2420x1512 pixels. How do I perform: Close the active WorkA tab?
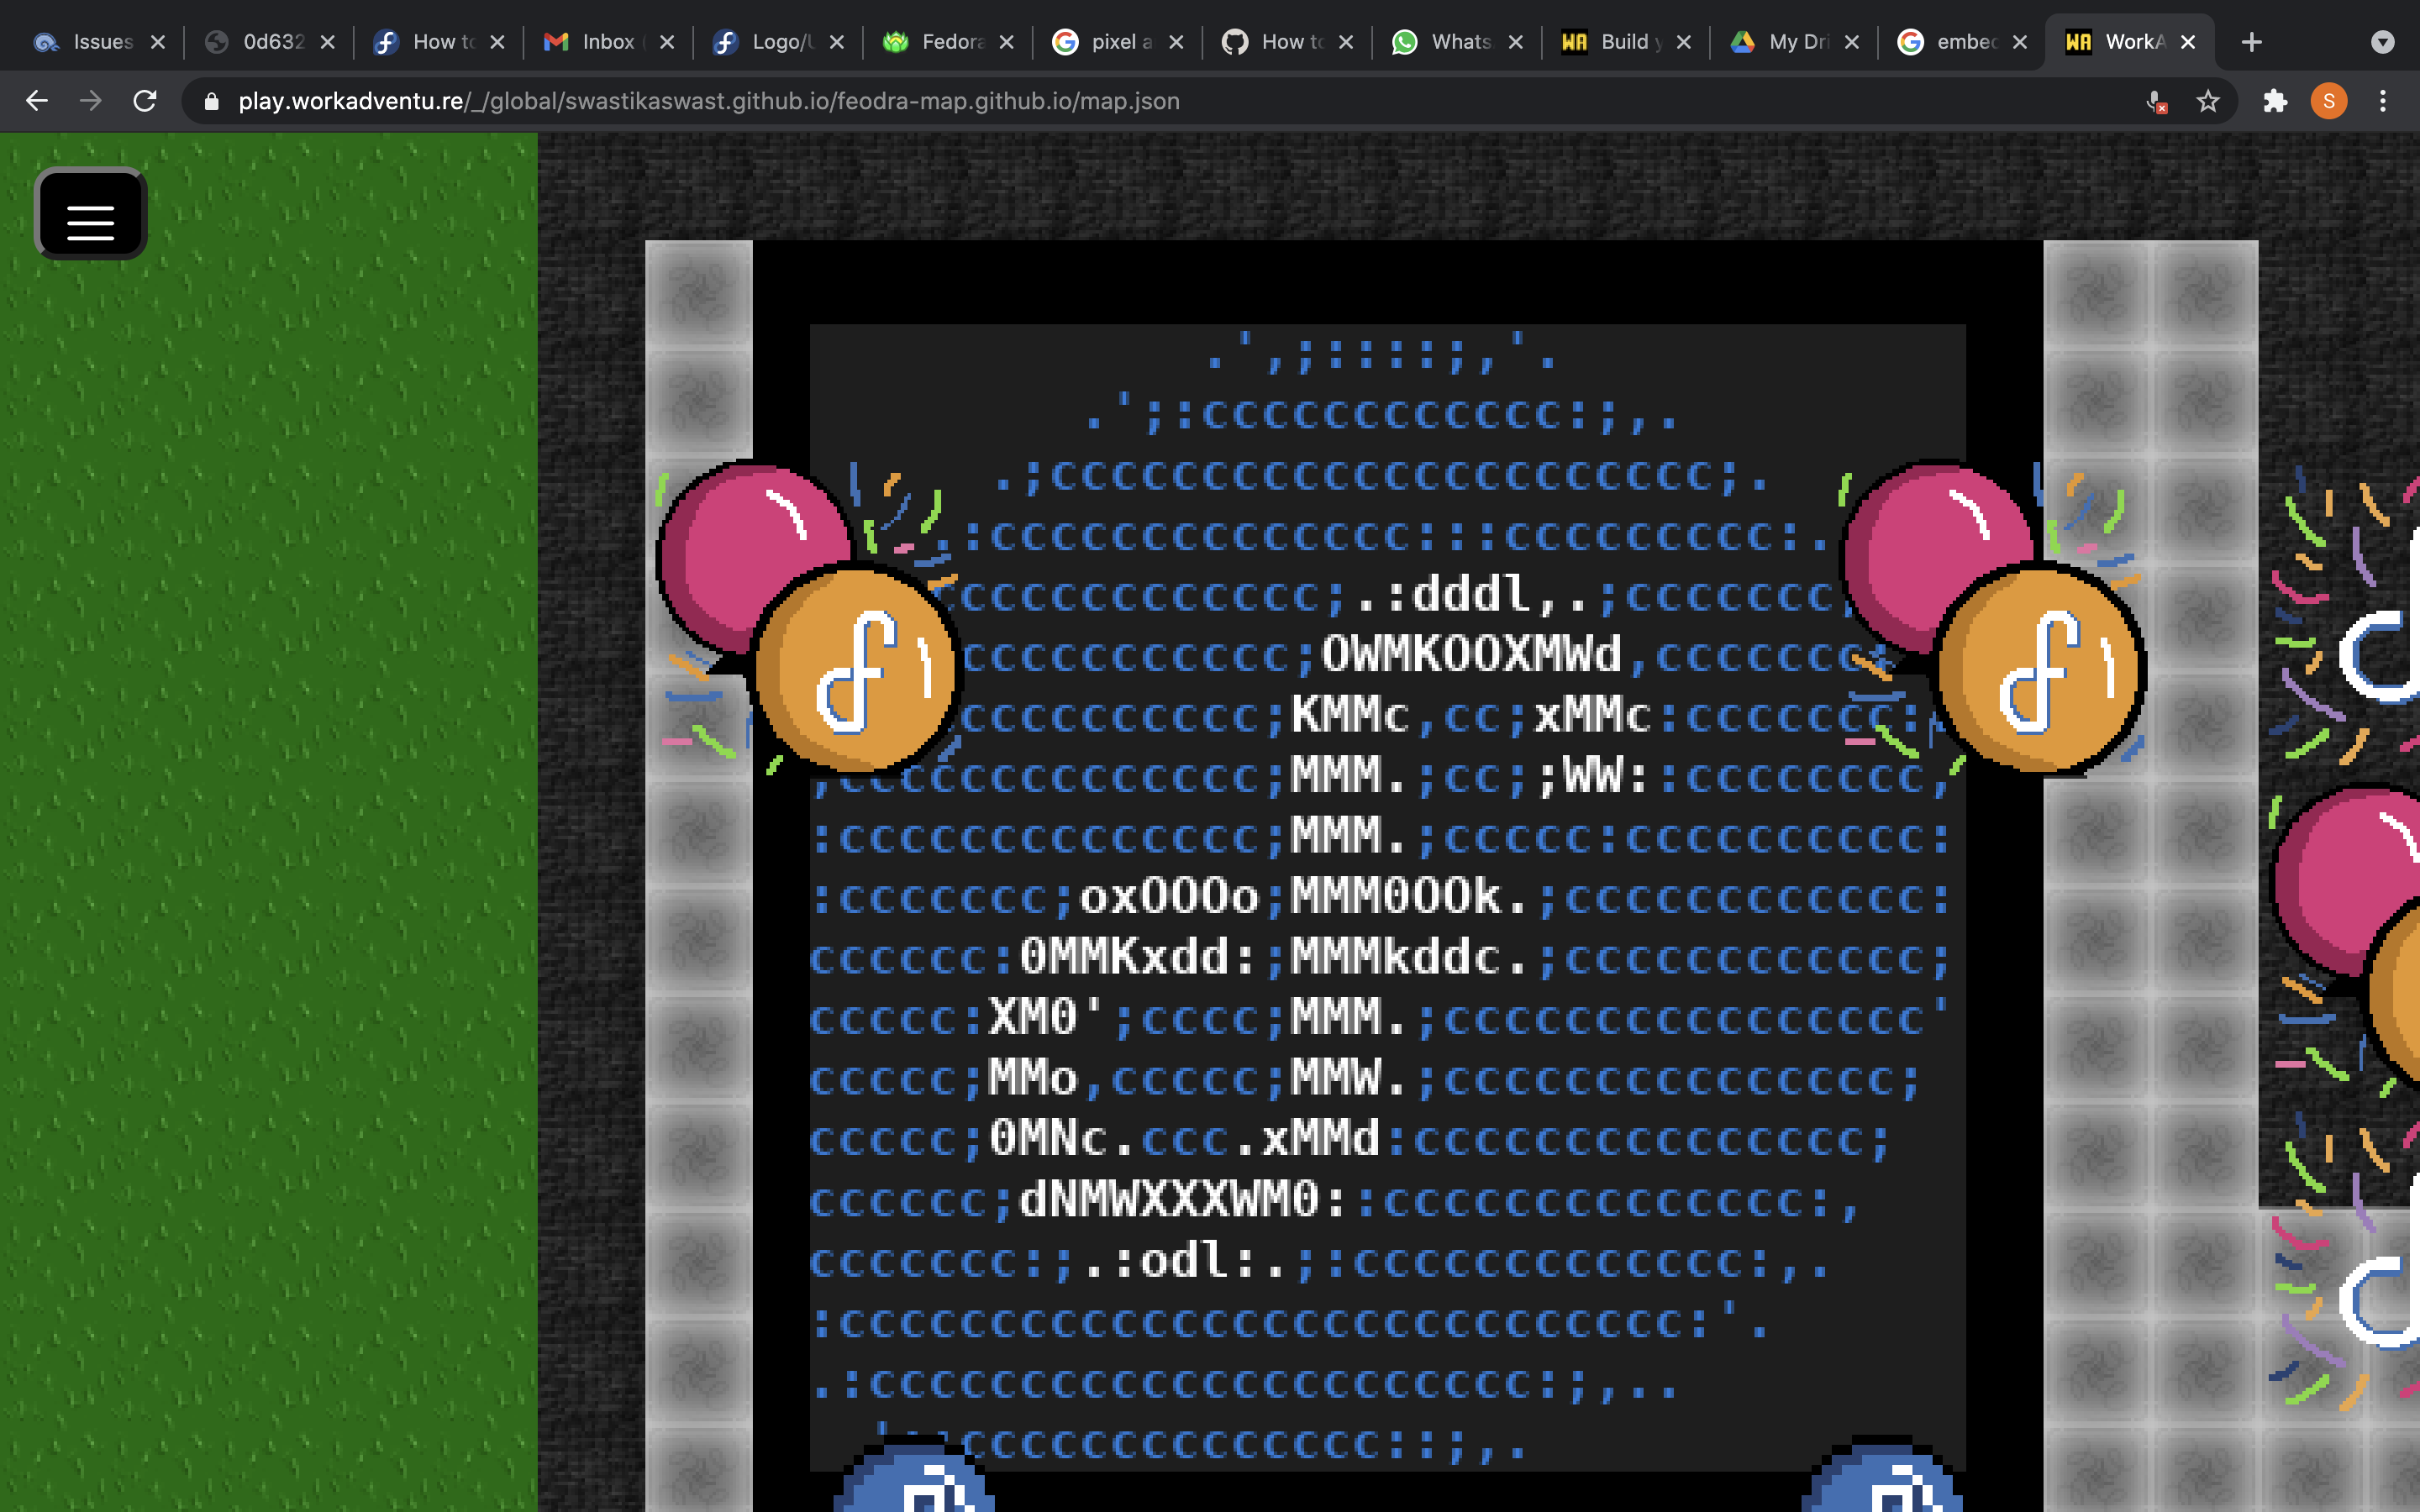(x=2188, y=42)
